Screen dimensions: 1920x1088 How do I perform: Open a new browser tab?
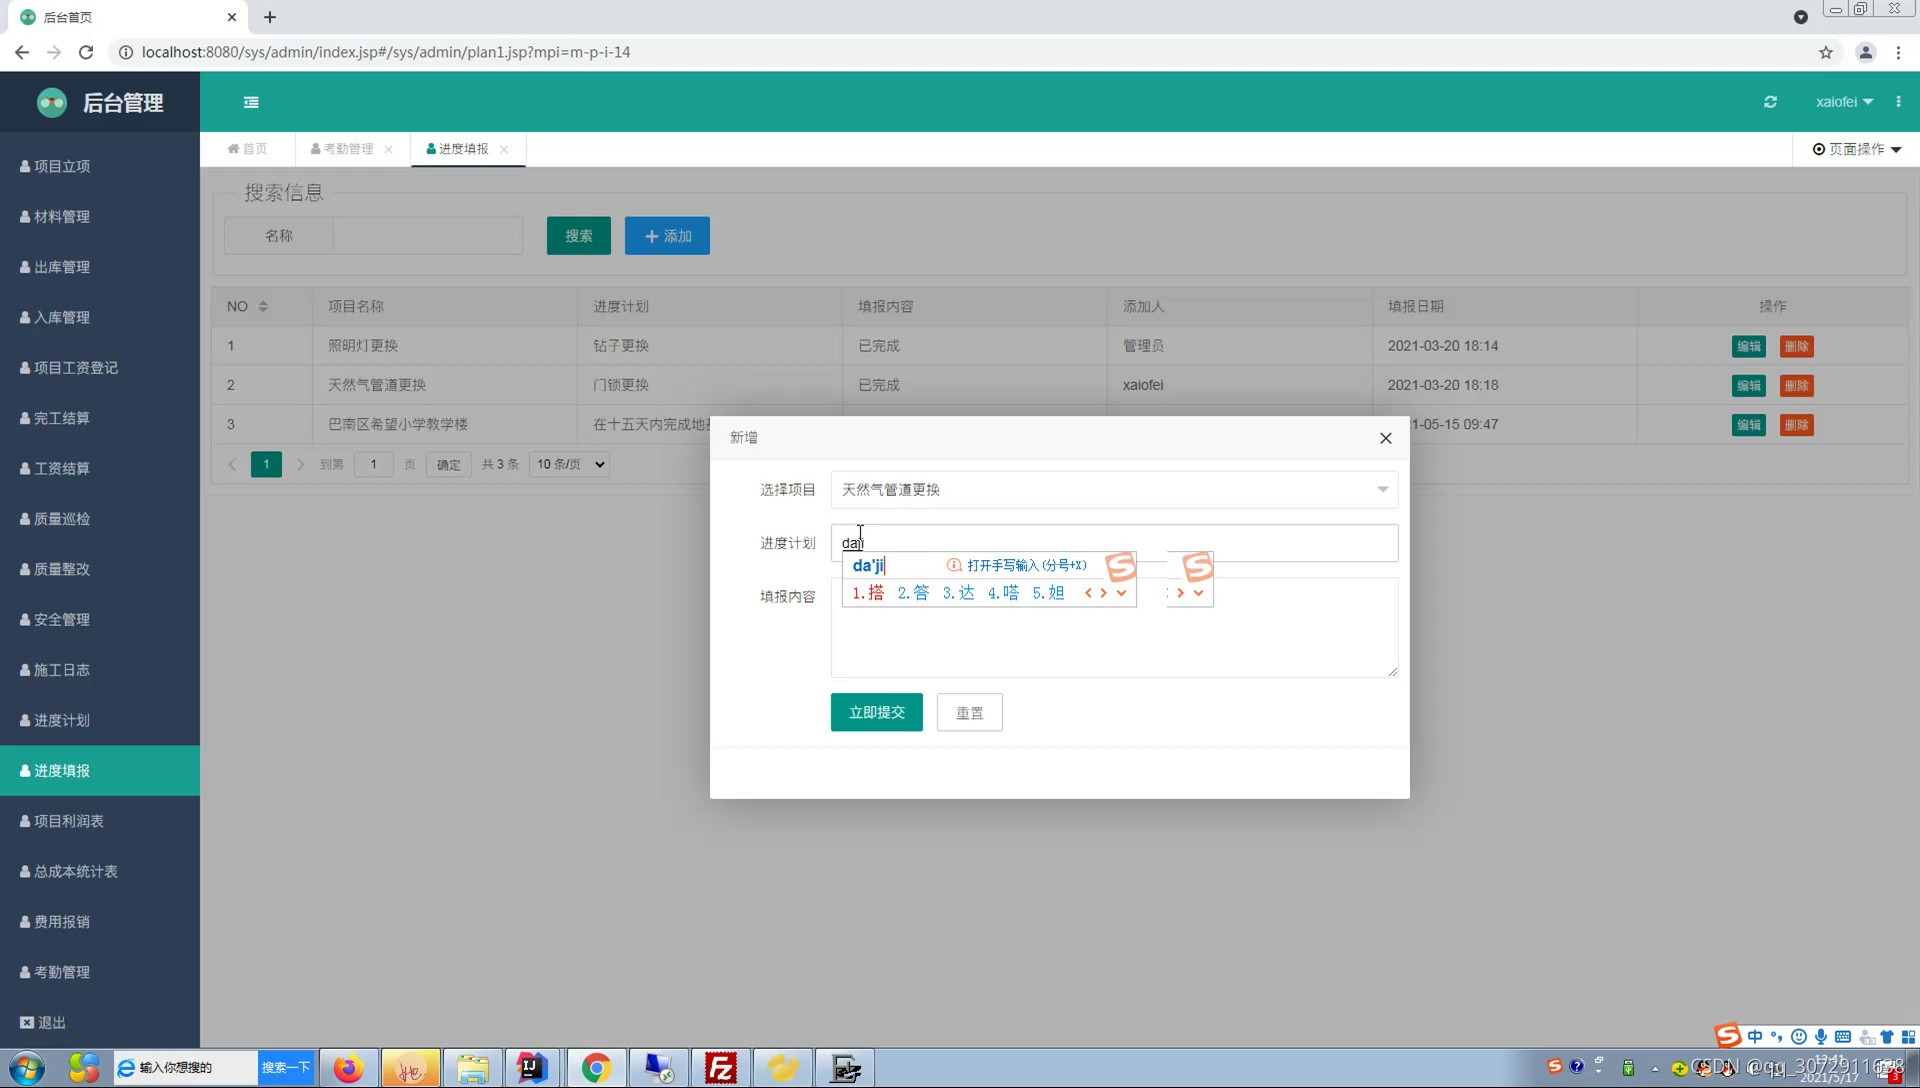269,17
